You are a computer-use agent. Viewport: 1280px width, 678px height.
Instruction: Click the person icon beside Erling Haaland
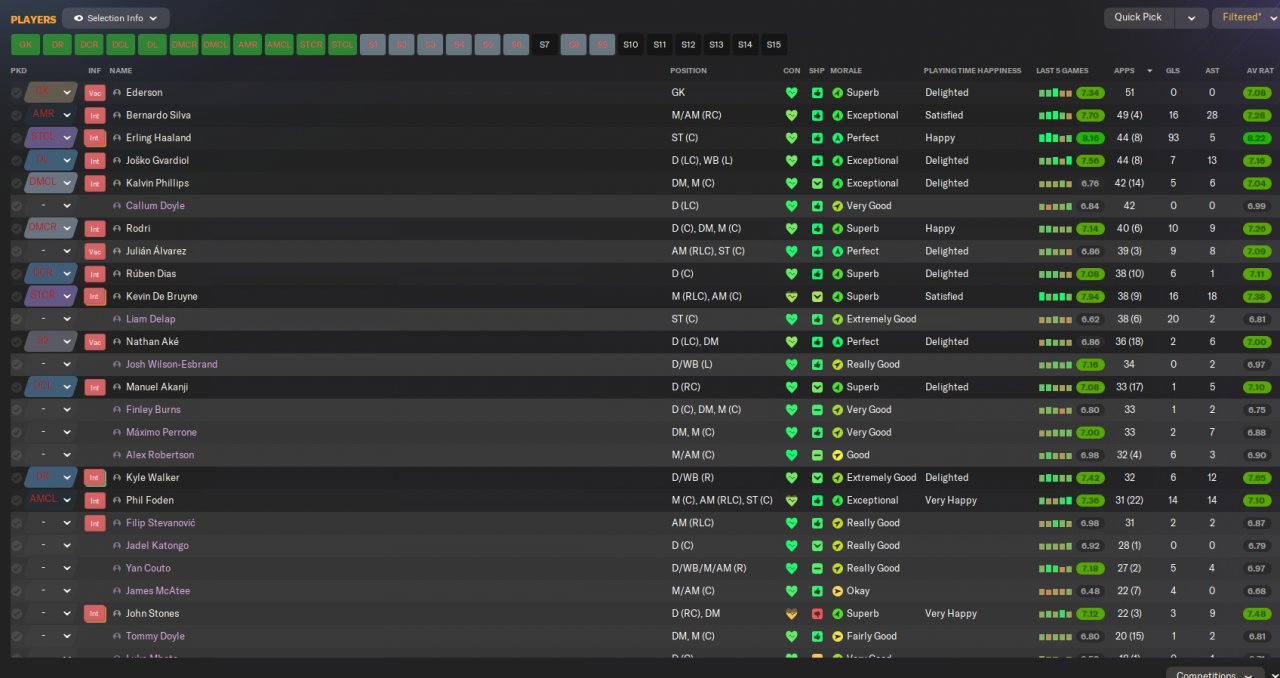tap(117, 138)
